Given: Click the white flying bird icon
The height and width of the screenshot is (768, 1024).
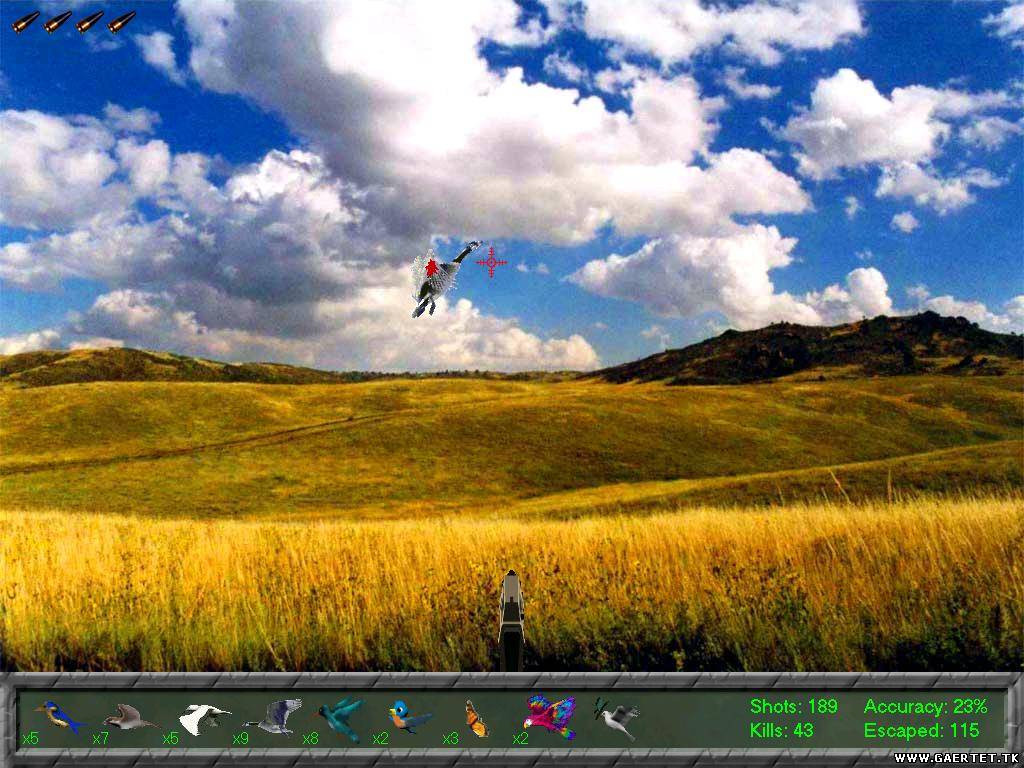Looking at the screenshot, I should point(204,718).
